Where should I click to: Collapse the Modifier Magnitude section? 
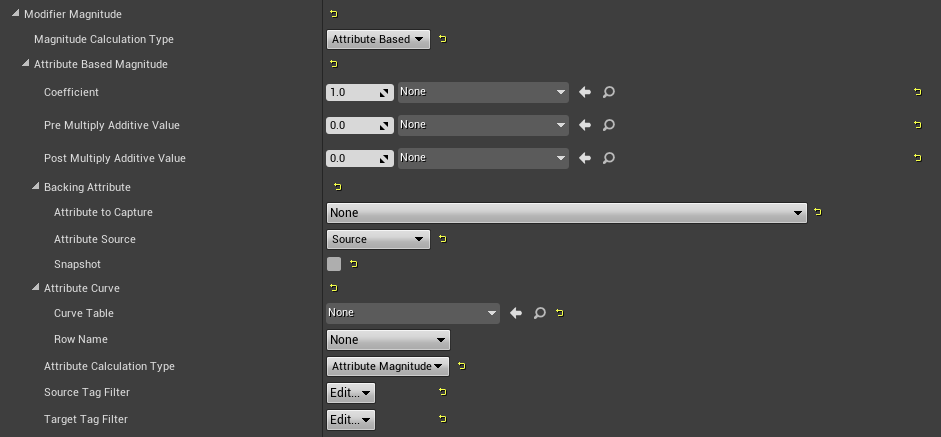pyautogui.click(x=16, y=13)
